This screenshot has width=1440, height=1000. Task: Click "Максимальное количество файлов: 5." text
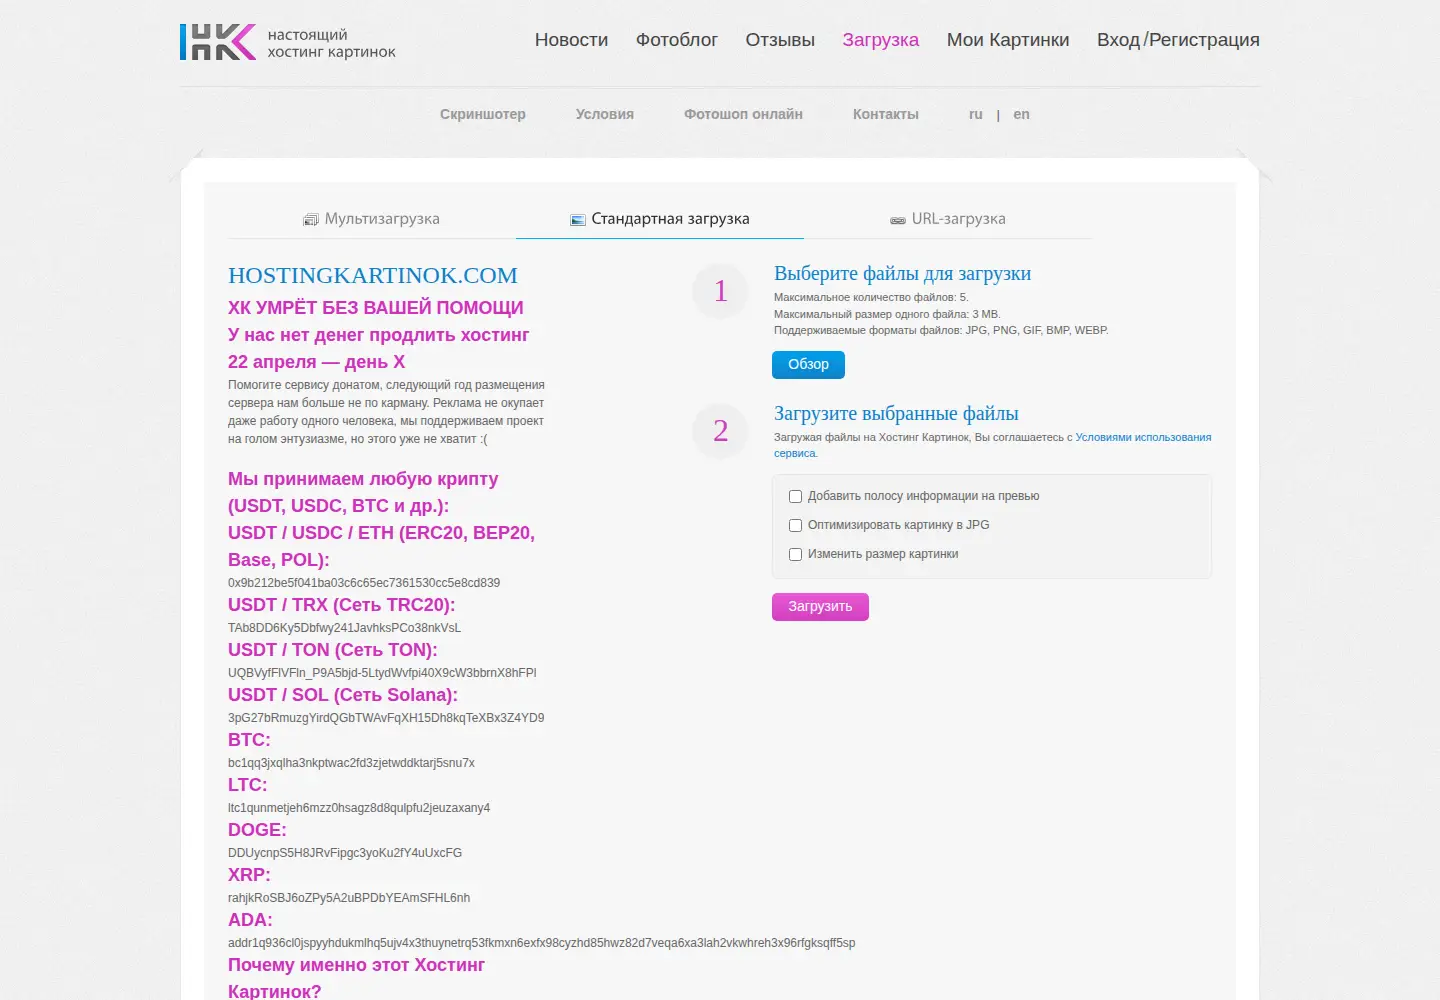pyautogui.click(x=871, y=297)
